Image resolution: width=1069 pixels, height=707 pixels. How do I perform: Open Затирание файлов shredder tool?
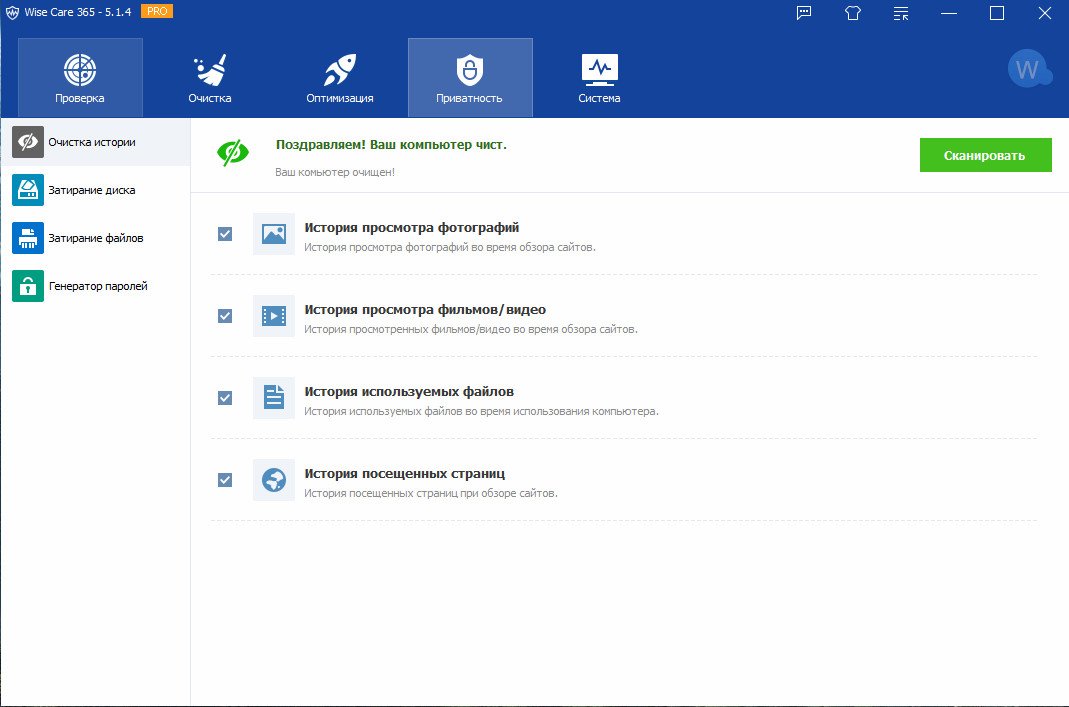tap(94, 238)
